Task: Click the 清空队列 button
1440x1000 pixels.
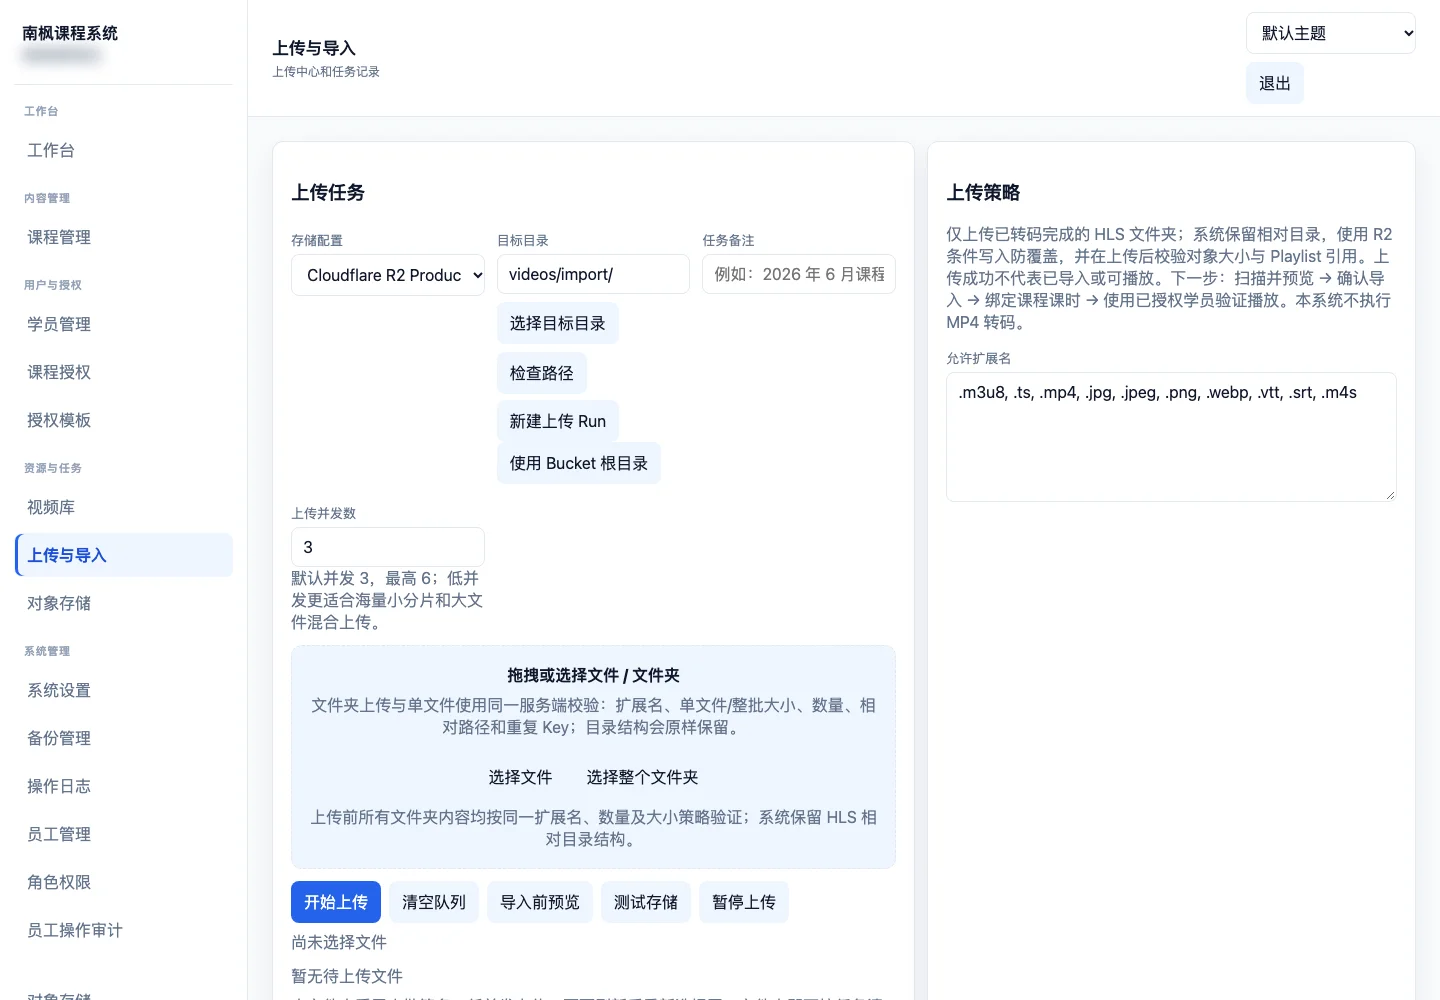Action: pos(434,902)
